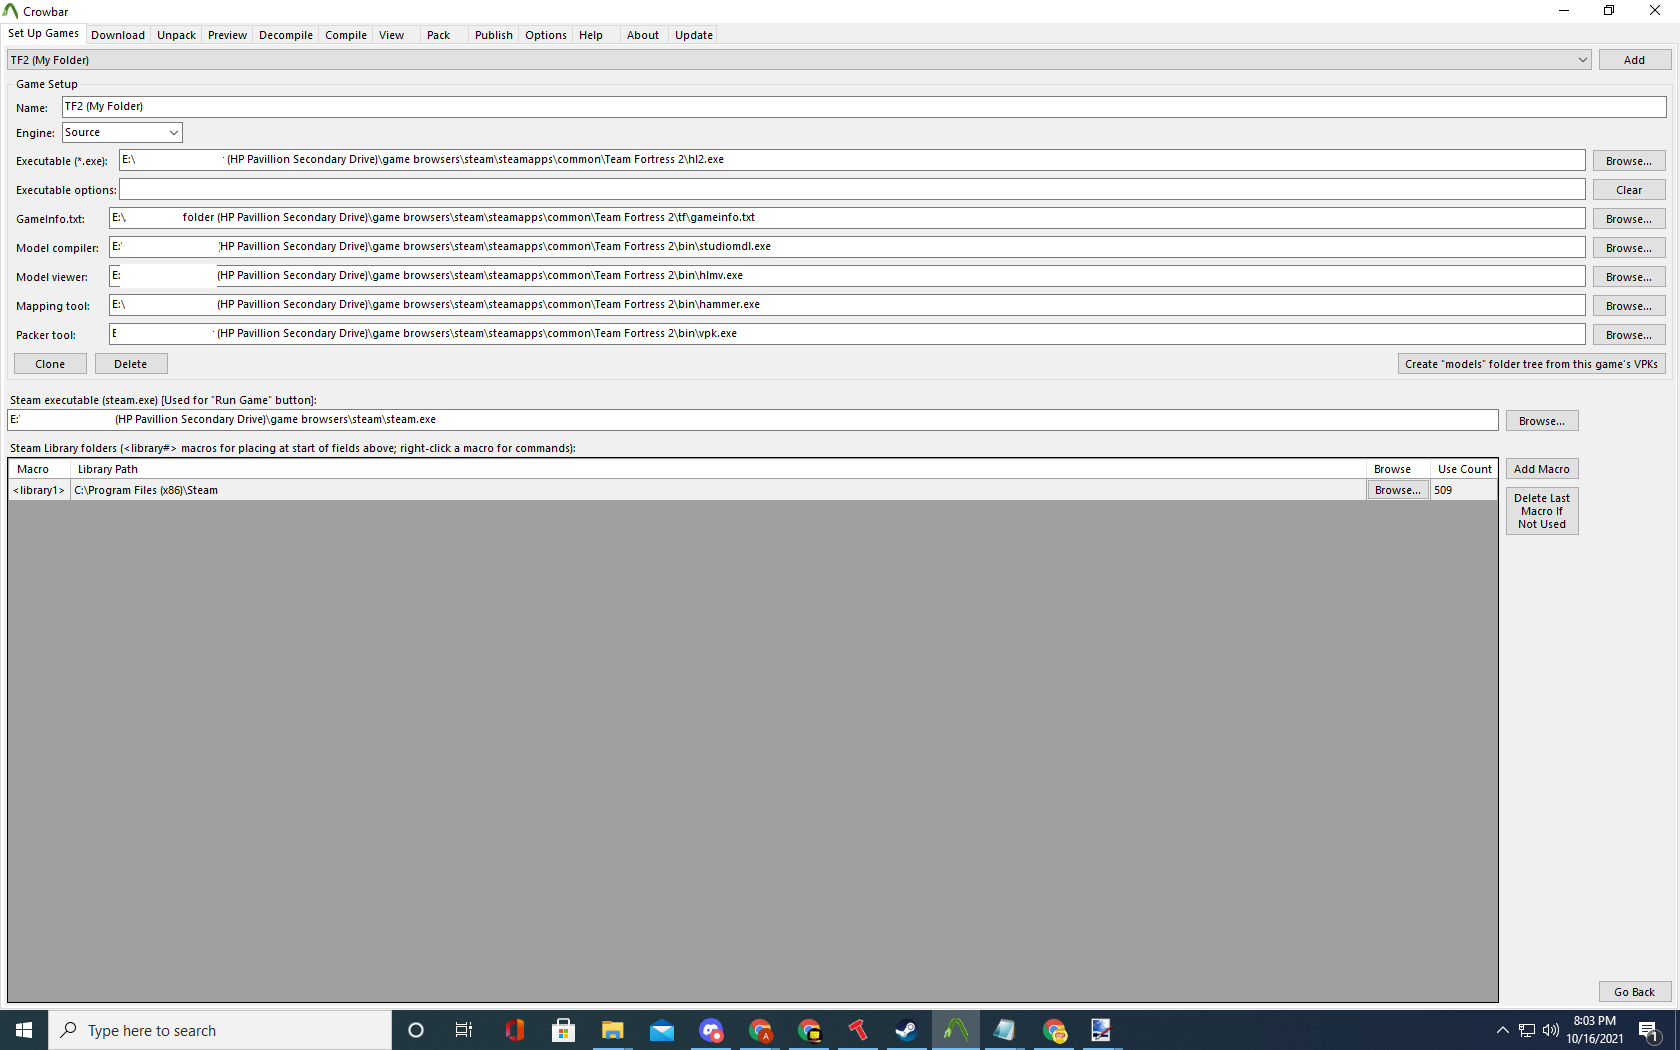
Task: Open the volume control tray icon
Action: 1551,1030
